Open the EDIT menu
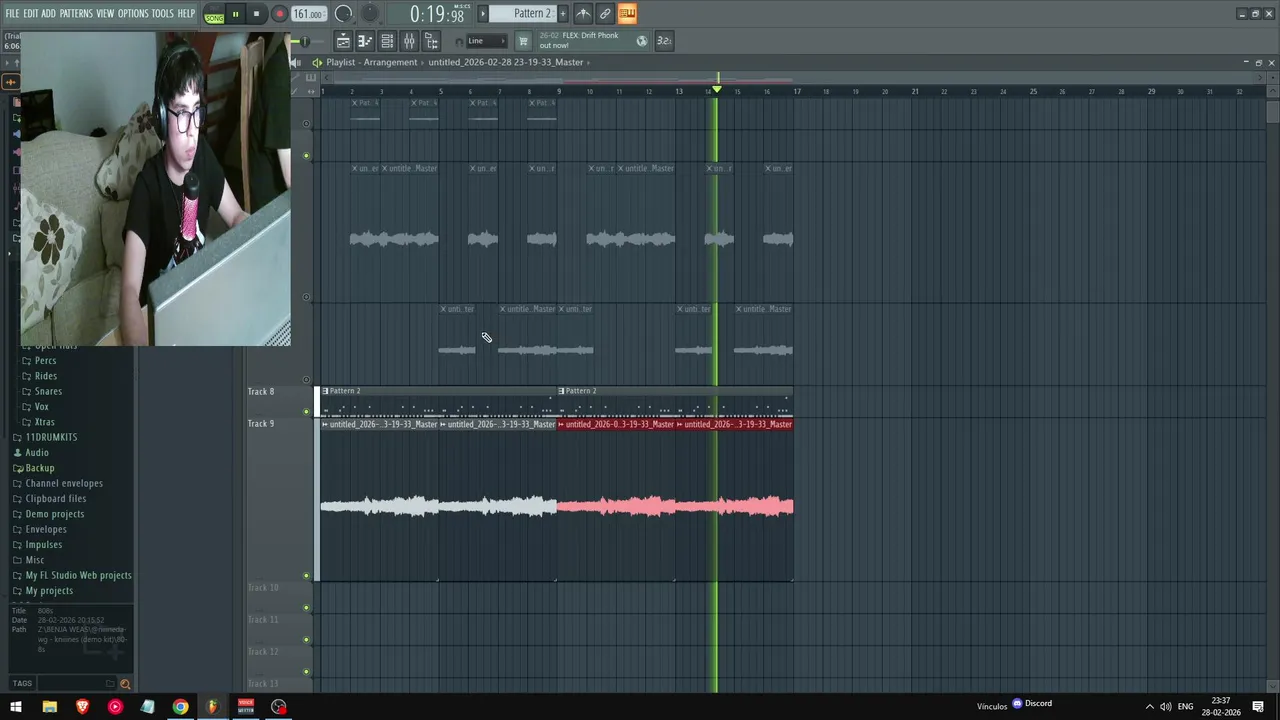Image resolution: width=1280 pixels, height=720 pixels. click(31, 14)
